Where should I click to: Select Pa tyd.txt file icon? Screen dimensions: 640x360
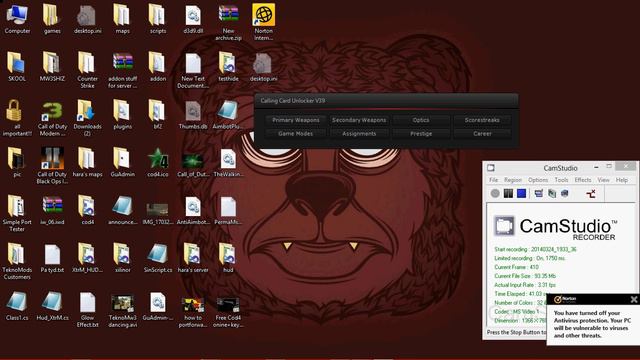click(52, 258)
